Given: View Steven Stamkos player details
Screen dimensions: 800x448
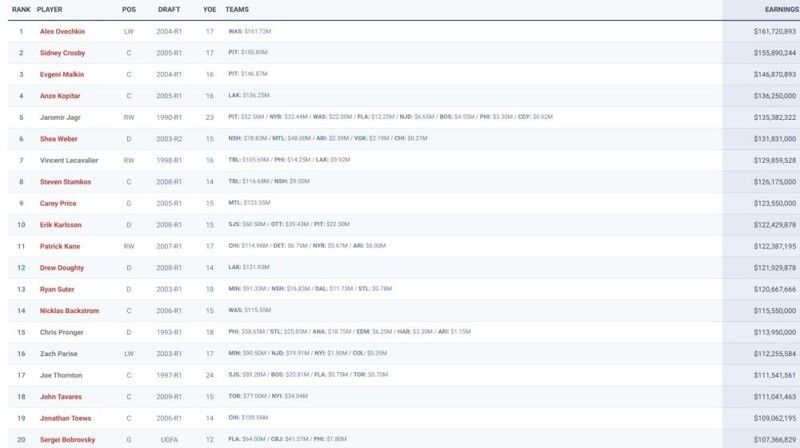Looking at the screenshot, I should click(x=64, y=182).
